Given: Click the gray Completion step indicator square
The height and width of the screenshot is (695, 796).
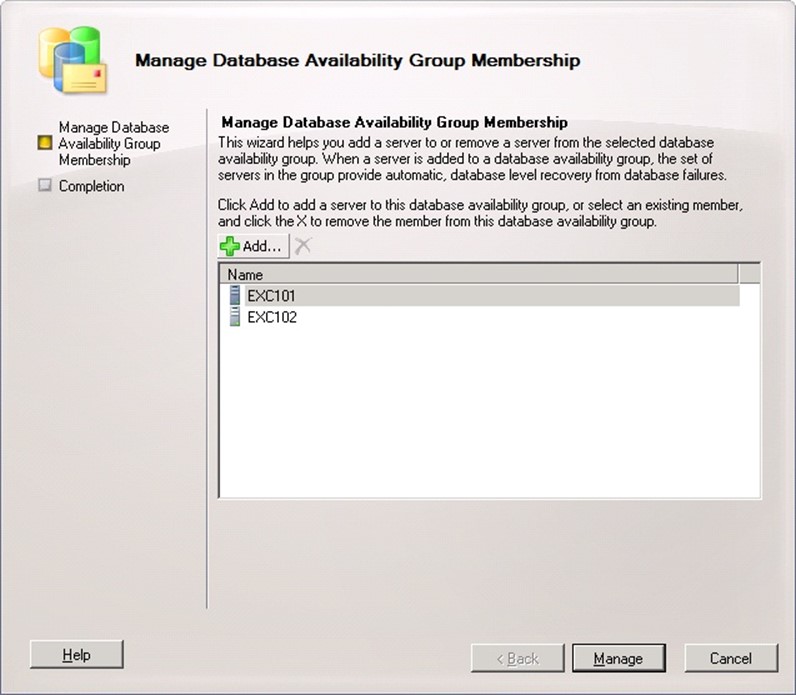Looking at the screenshot, I should tap(44, 186).
